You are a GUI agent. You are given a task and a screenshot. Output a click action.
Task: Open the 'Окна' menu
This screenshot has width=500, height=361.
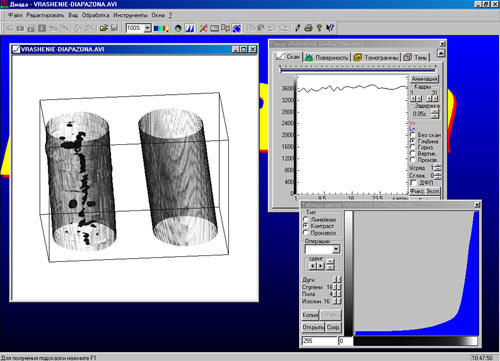[158, 15]
